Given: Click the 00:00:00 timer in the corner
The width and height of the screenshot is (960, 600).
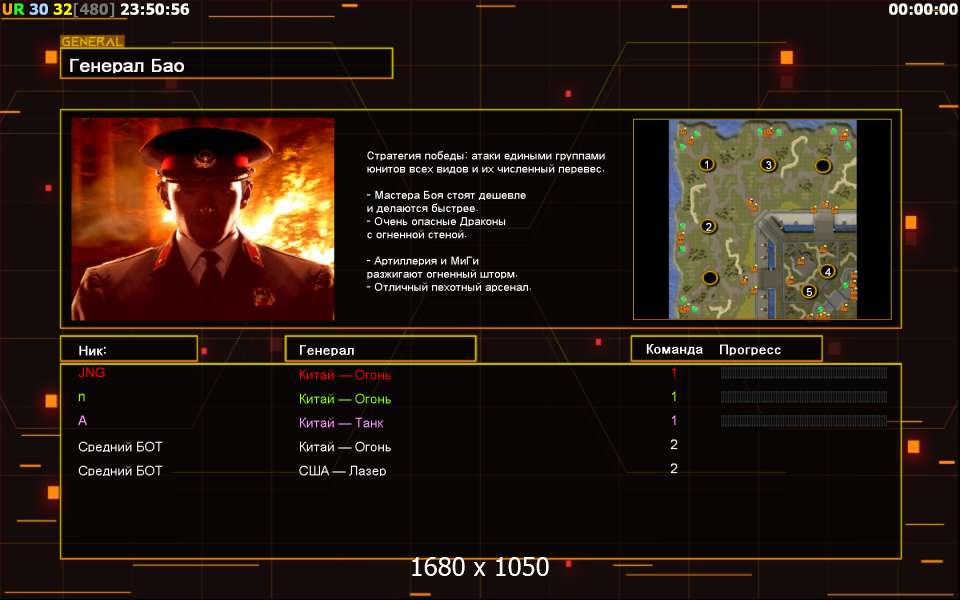Looking at the screenshot, I should coord(922,10).
